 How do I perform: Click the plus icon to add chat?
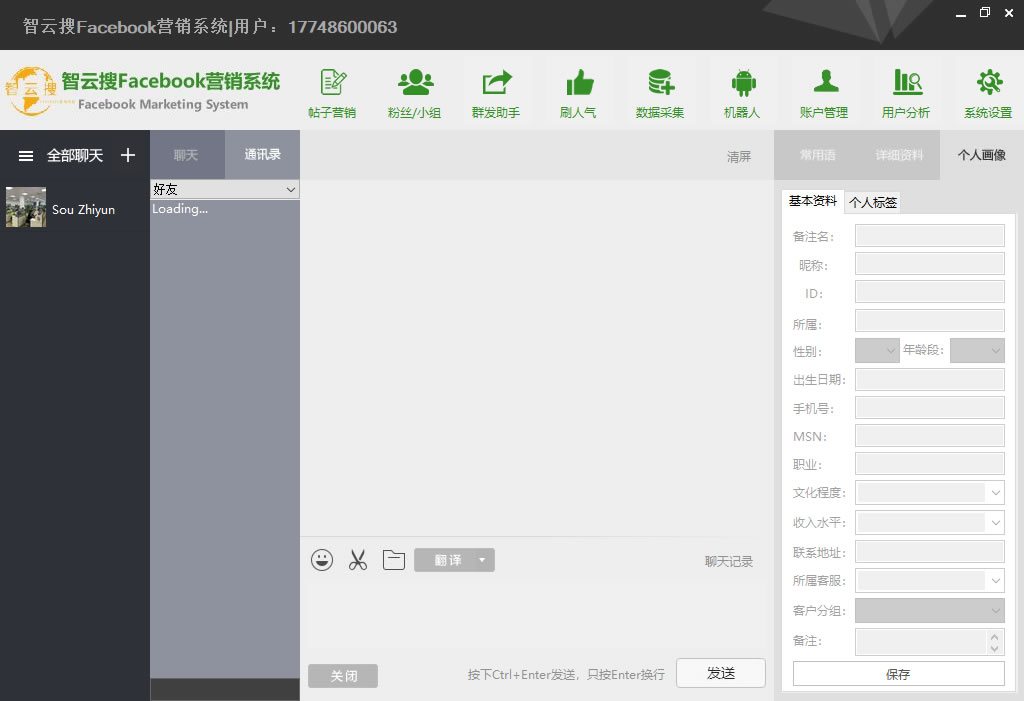coord(128,155)
